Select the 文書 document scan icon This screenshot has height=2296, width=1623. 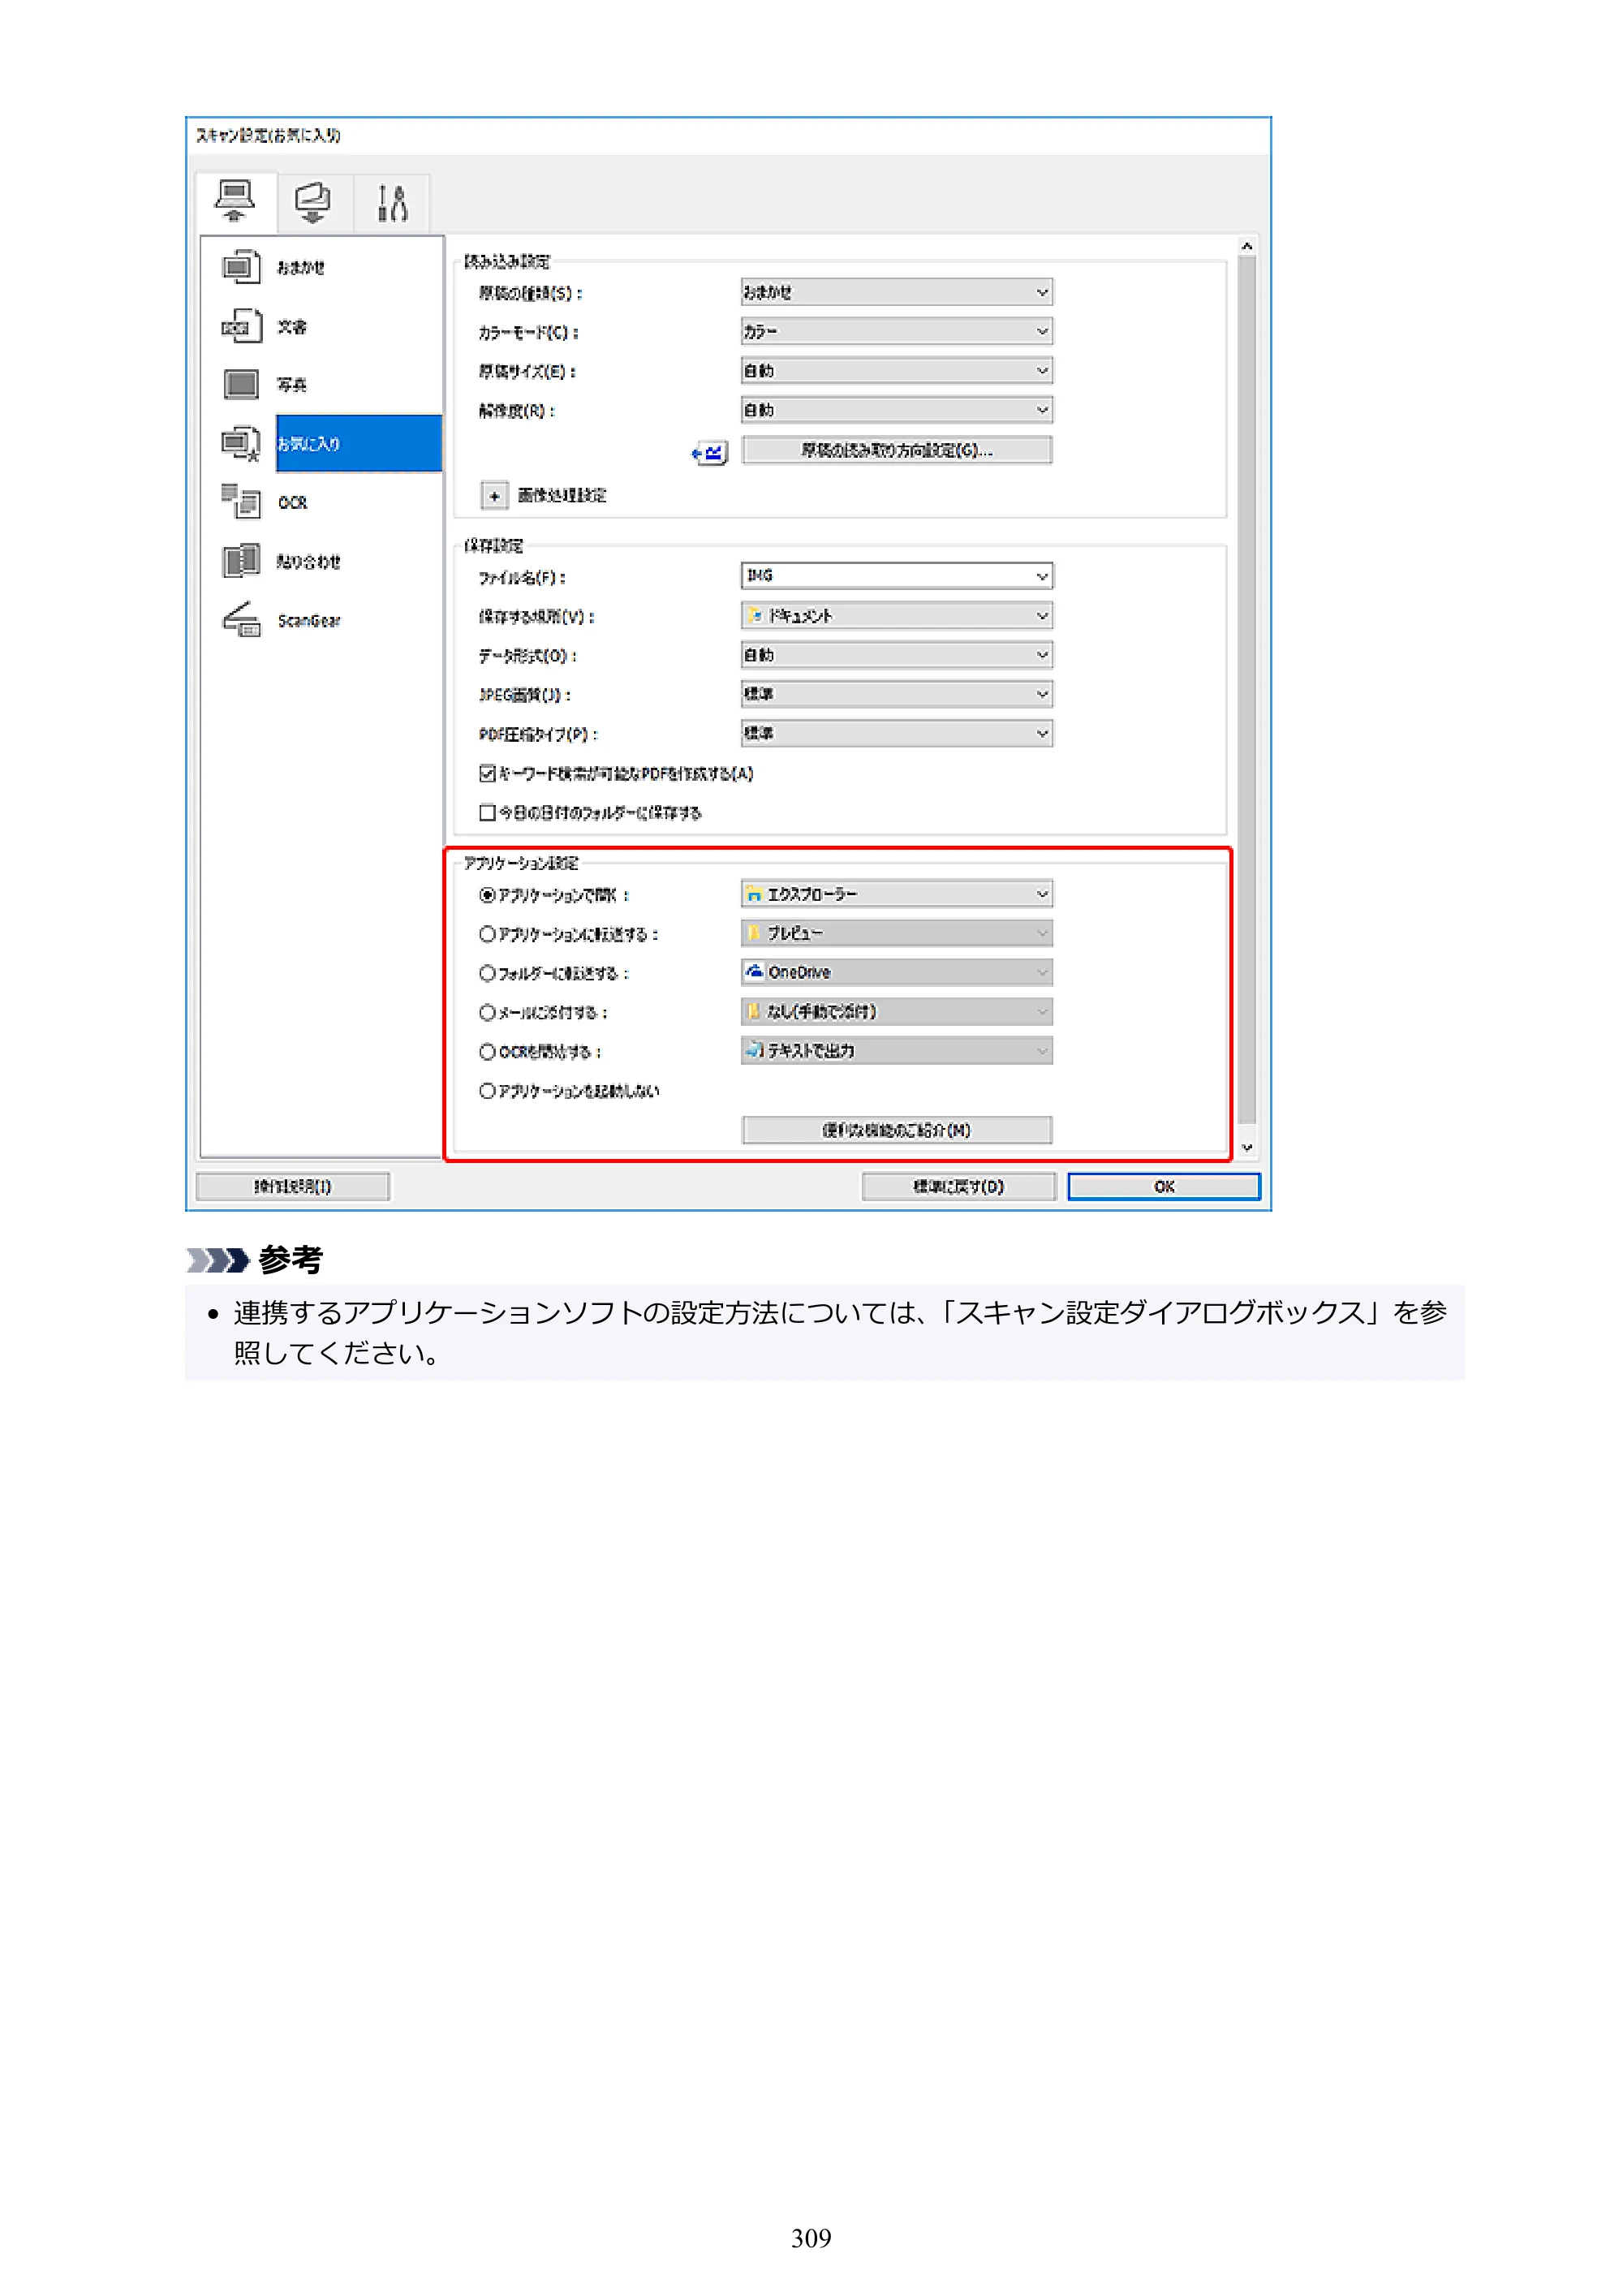tap(241, 326)
